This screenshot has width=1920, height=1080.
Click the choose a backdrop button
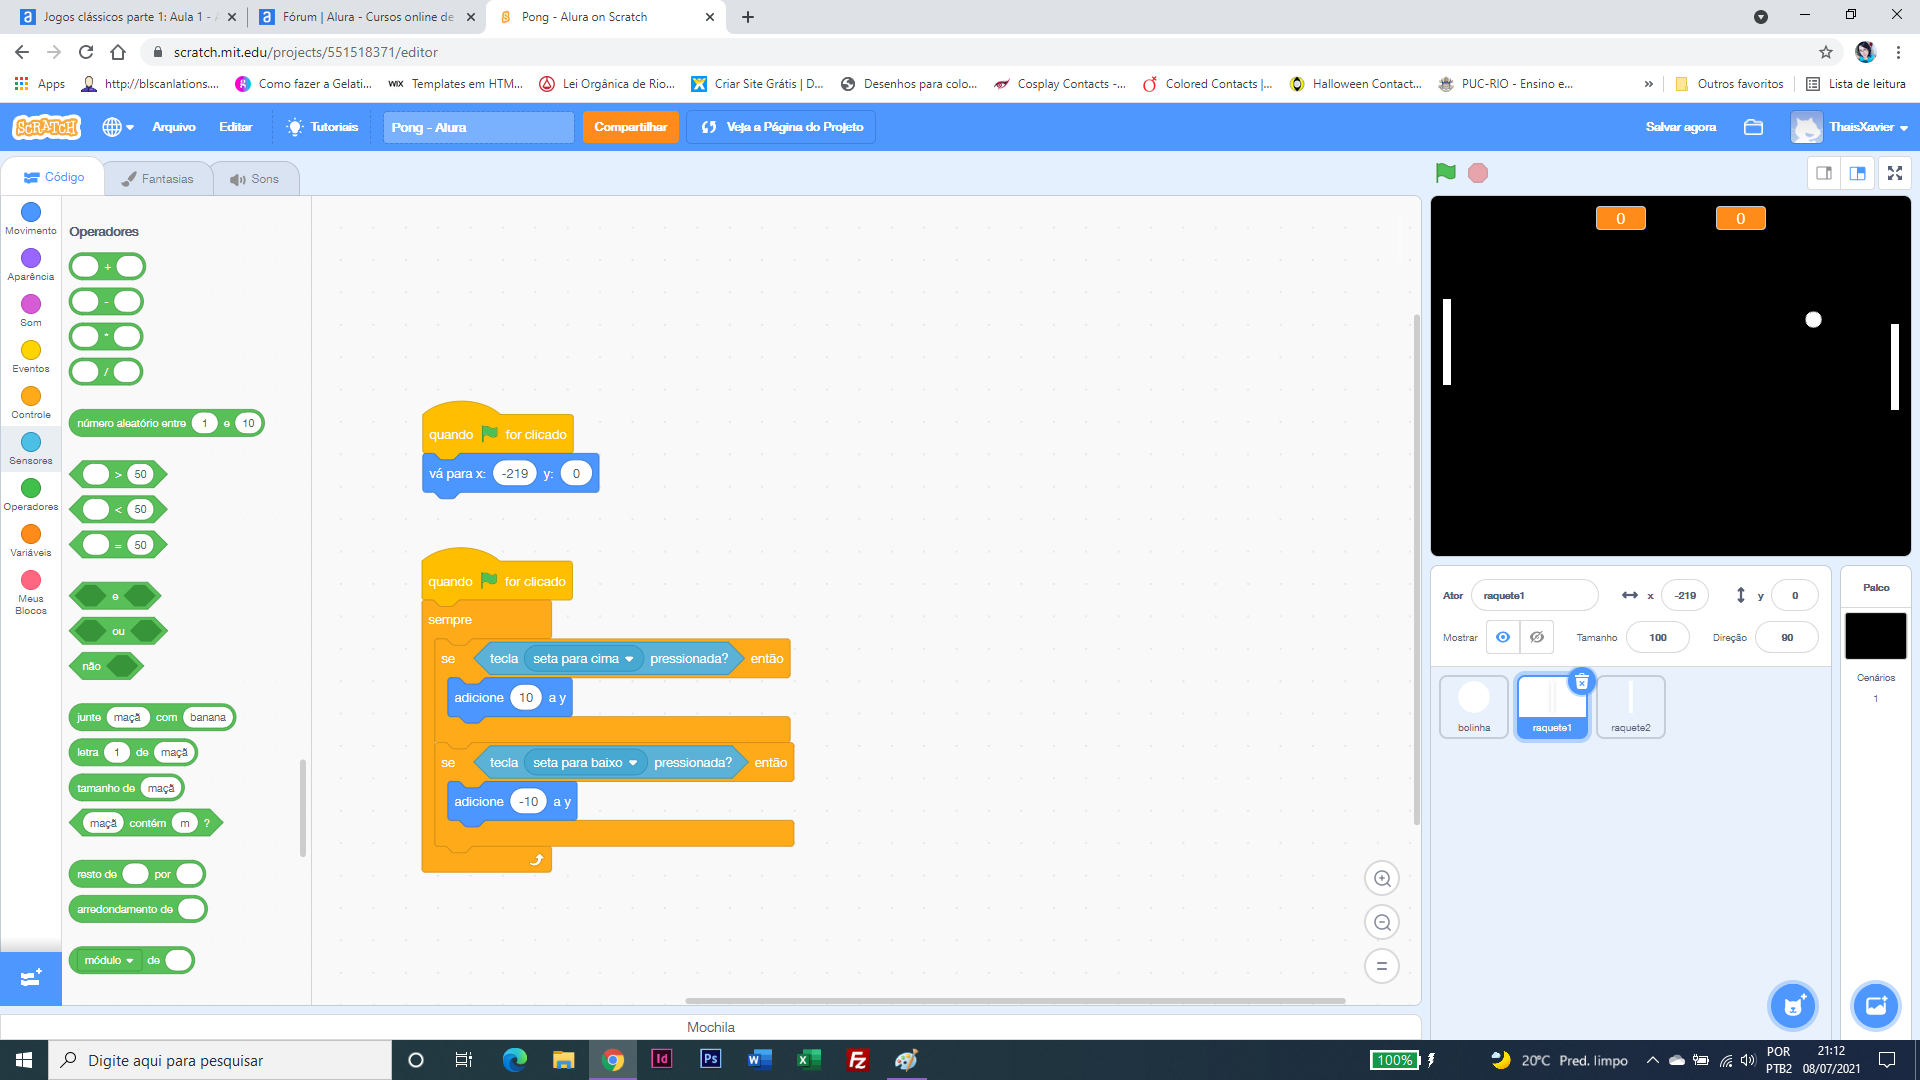[1876, 1006]
